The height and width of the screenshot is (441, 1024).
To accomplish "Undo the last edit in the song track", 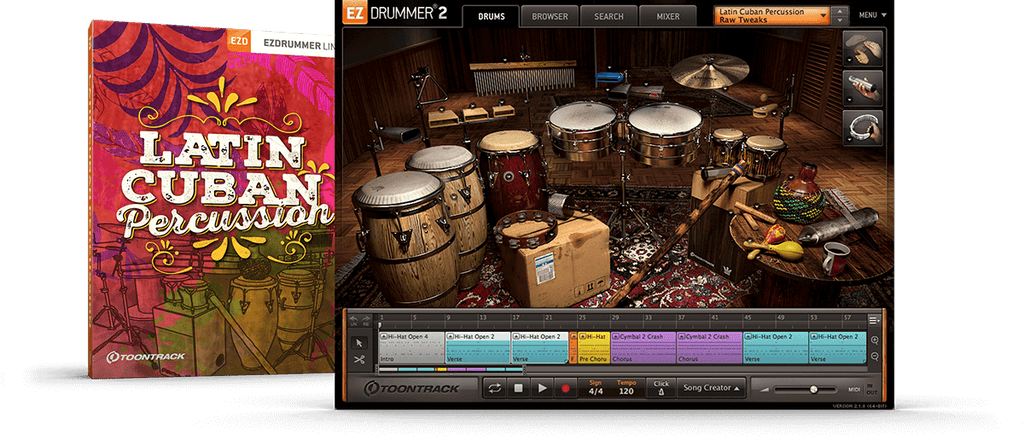I will click(353, 320).
